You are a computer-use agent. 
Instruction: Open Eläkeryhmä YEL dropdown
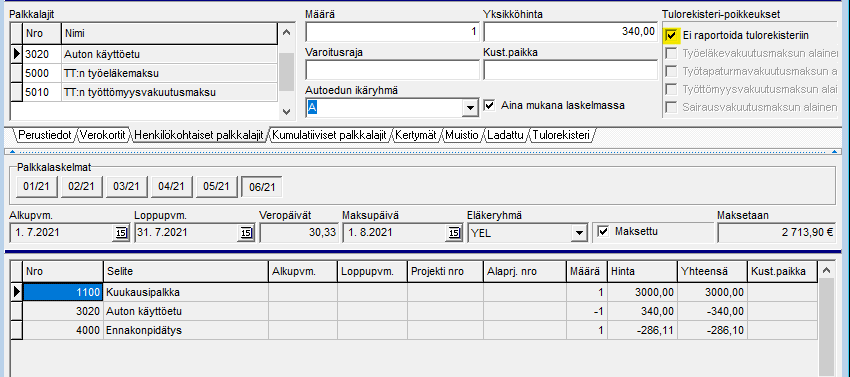(x=579, y=233)
